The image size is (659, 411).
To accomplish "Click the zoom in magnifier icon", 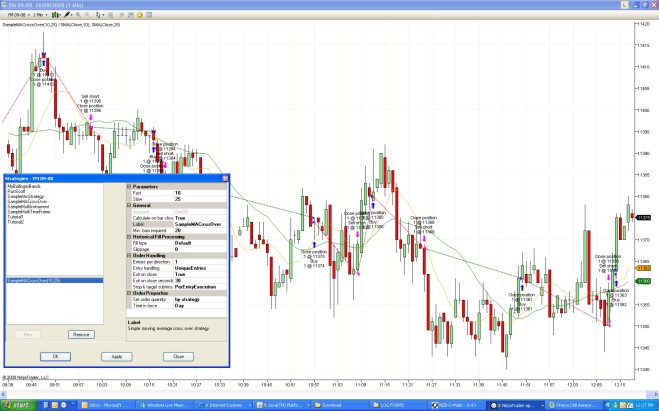I will 79,15.
